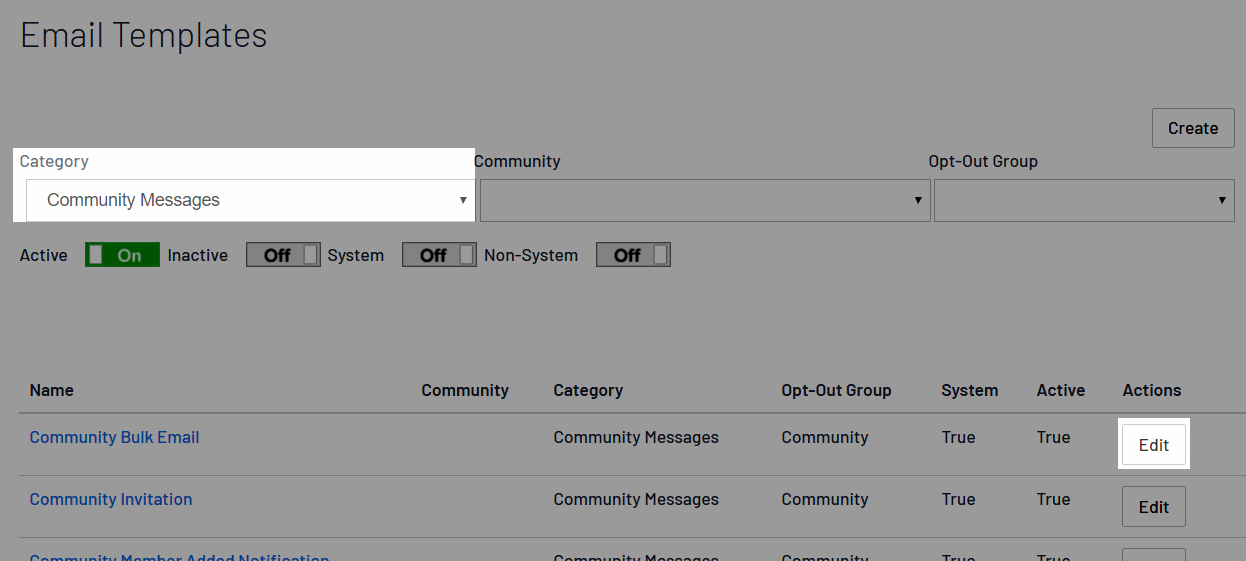1246x561 pixels.
Task: Enable the System toggle switch
Action: (x=439, y=255)
